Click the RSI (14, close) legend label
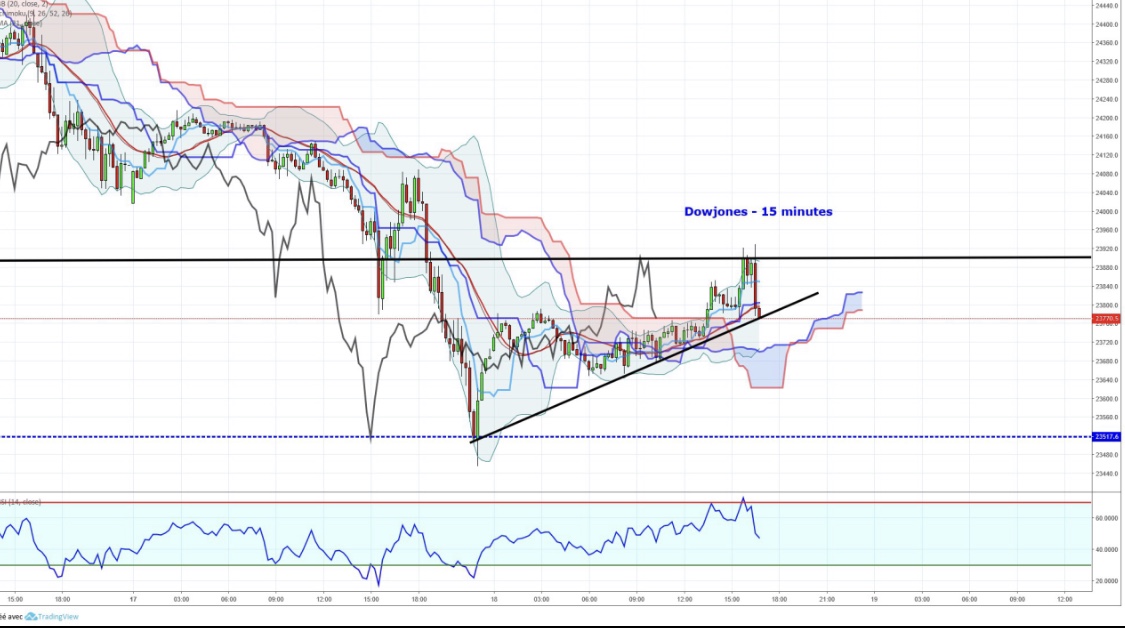Viewport: 1125px width, 628px height. (x=20, y=501)
